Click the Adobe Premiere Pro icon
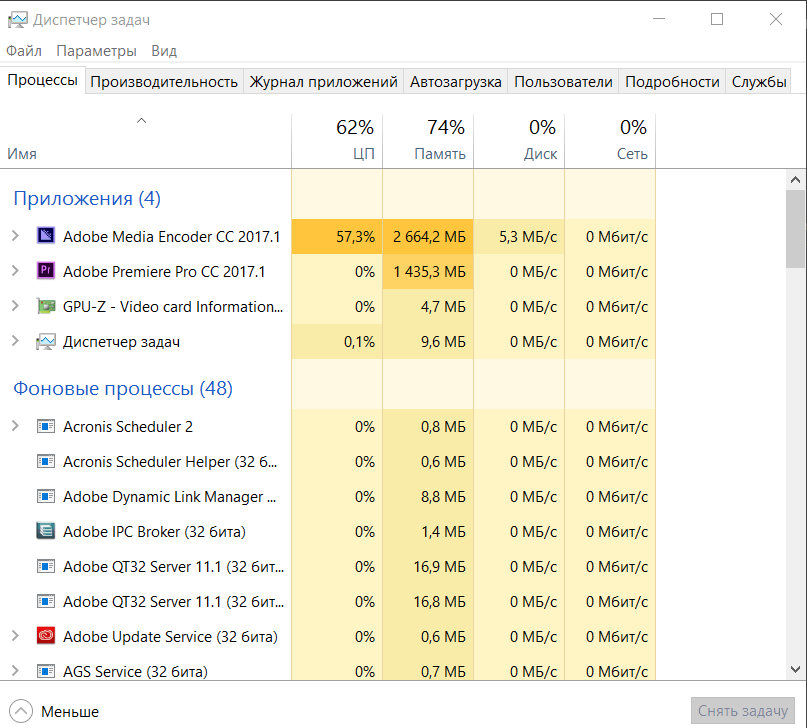The image size is (807, 728). coord(46,271)
